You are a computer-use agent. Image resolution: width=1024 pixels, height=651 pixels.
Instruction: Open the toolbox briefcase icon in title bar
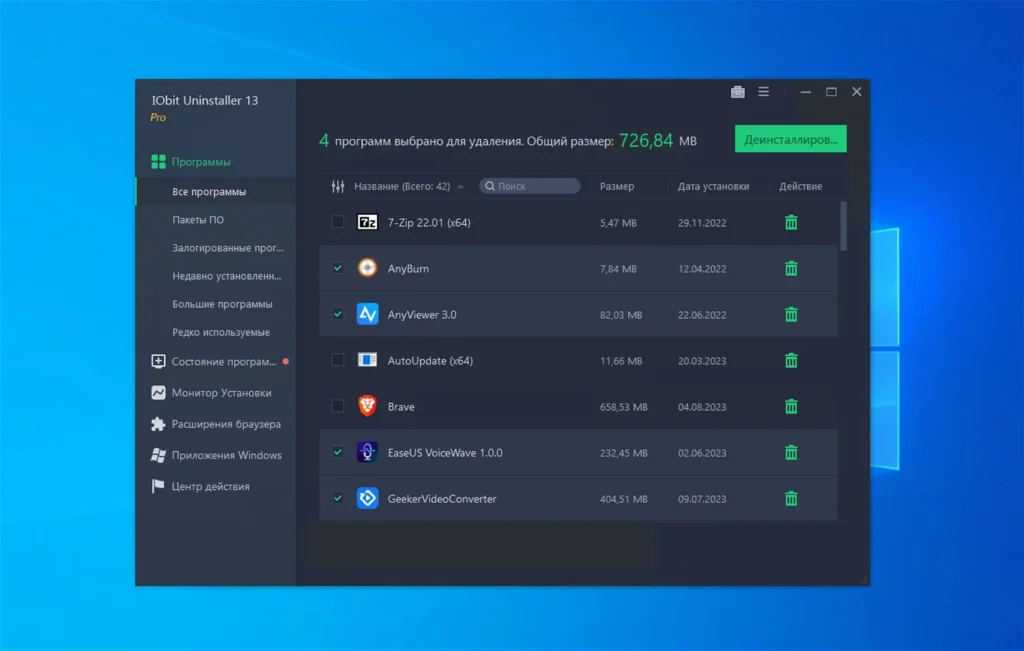pos(738,92)
